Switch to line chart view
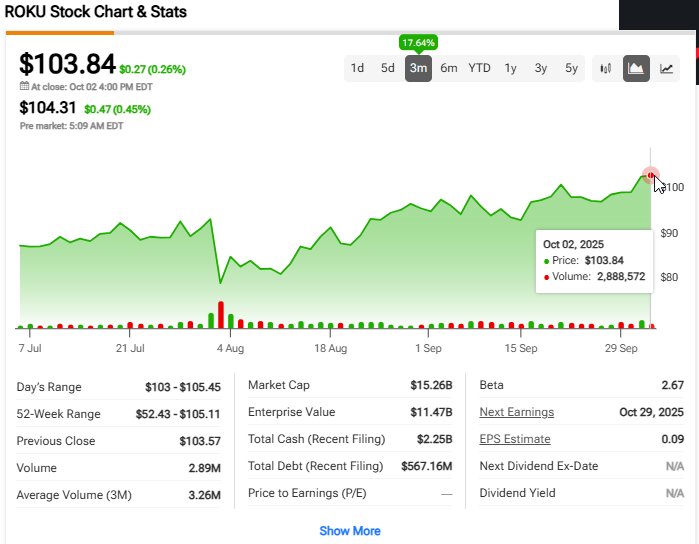 pyautogui.click(x=667, y=69)
